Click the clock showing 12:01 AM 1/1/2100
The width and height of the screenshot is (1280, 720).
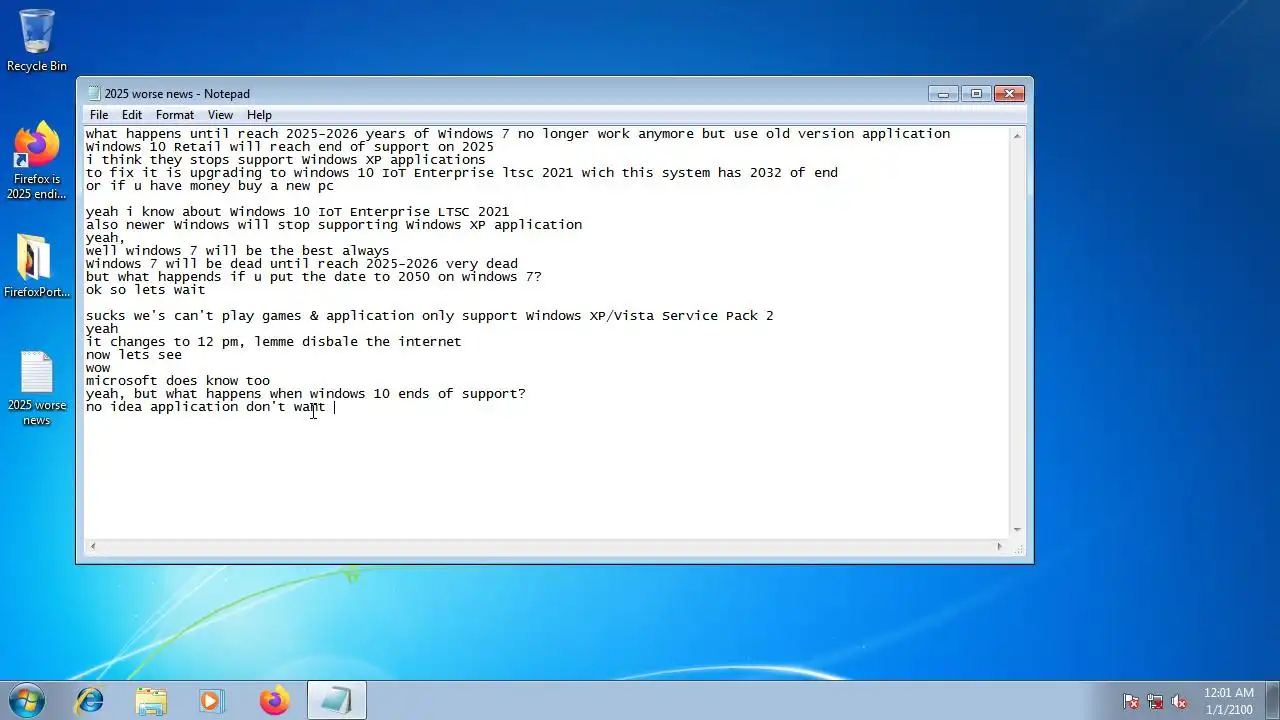click(1228, 701)
